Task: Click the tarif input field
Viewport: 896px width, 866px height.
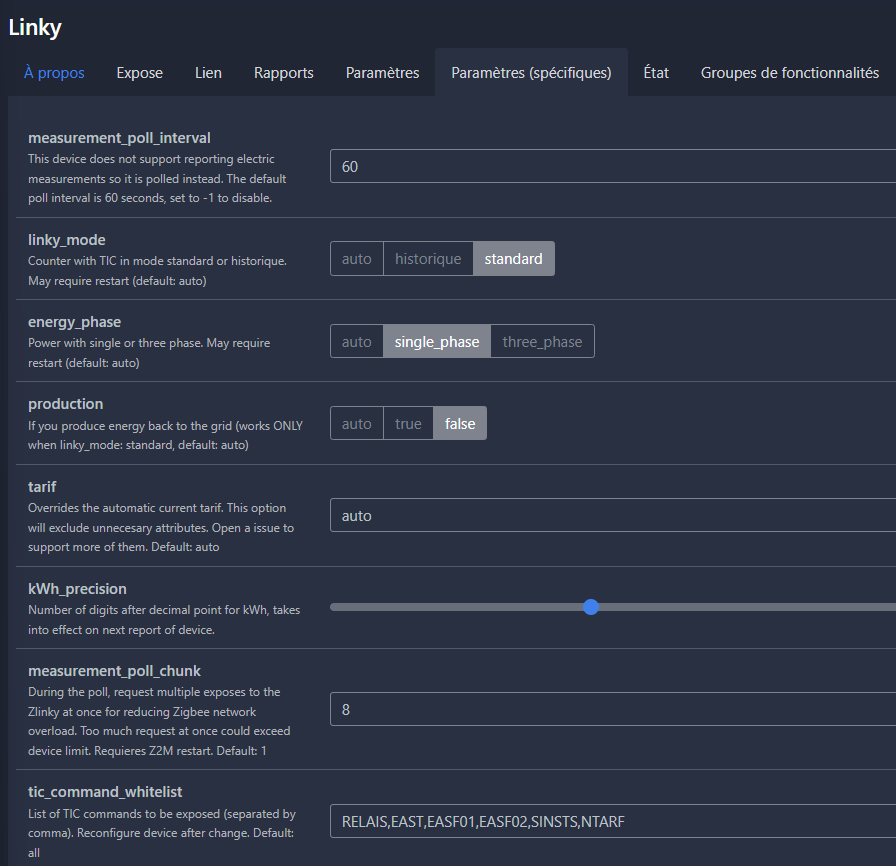Action: point(612,516)
